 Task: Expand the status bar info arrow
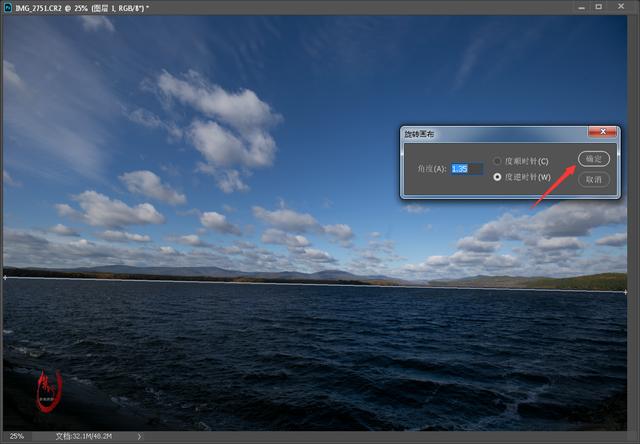139,437
